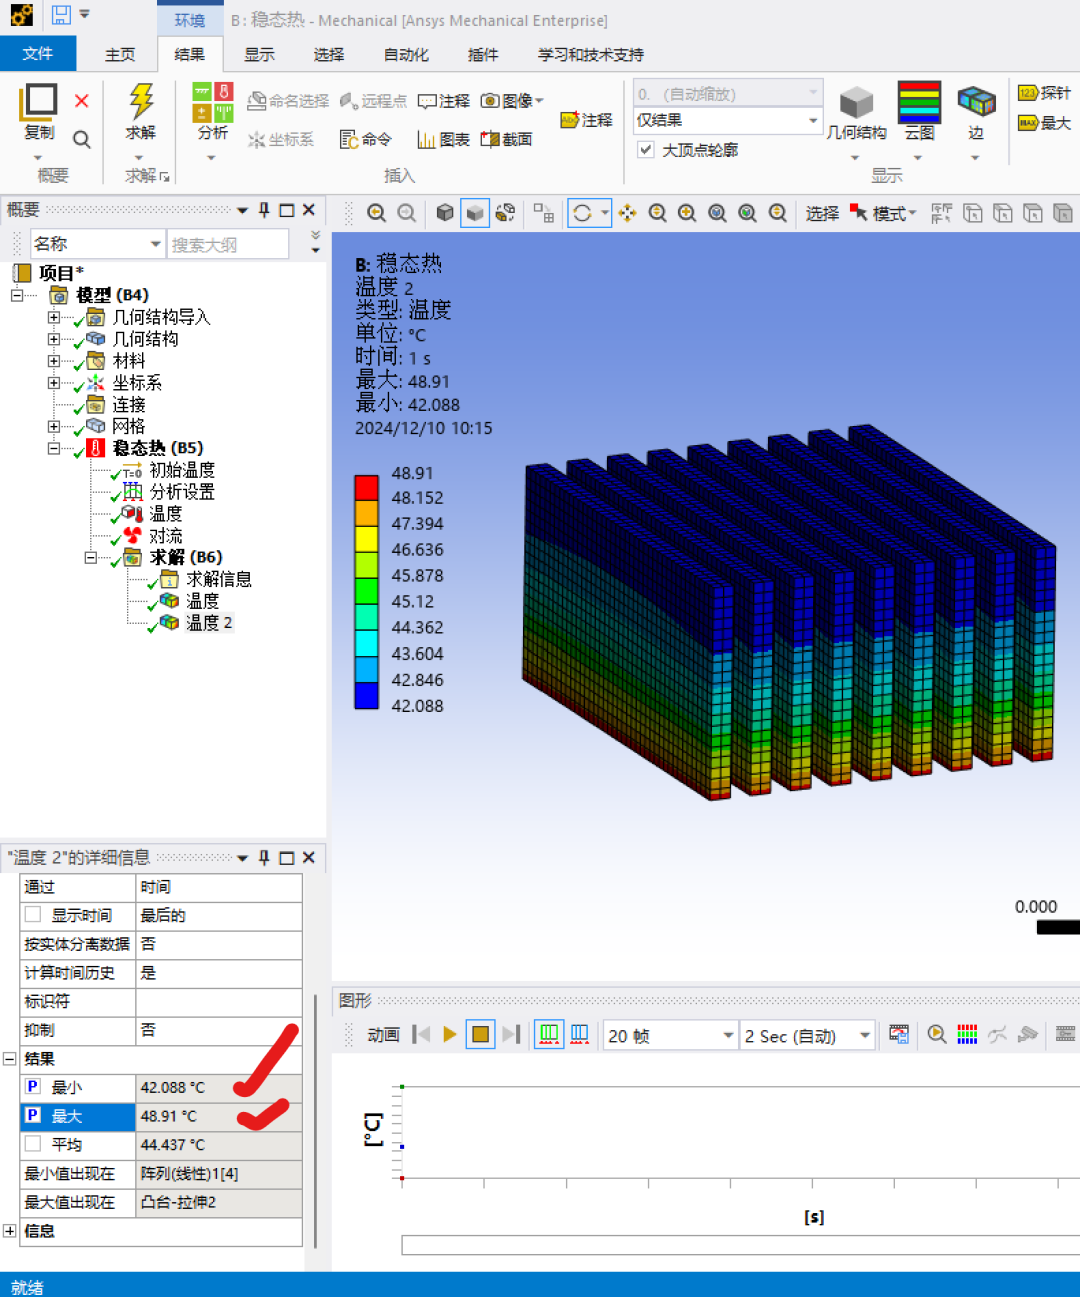Collapse the 稳态热 (B5) tree node
The image size is (1080, 1297).
(54, 448)
